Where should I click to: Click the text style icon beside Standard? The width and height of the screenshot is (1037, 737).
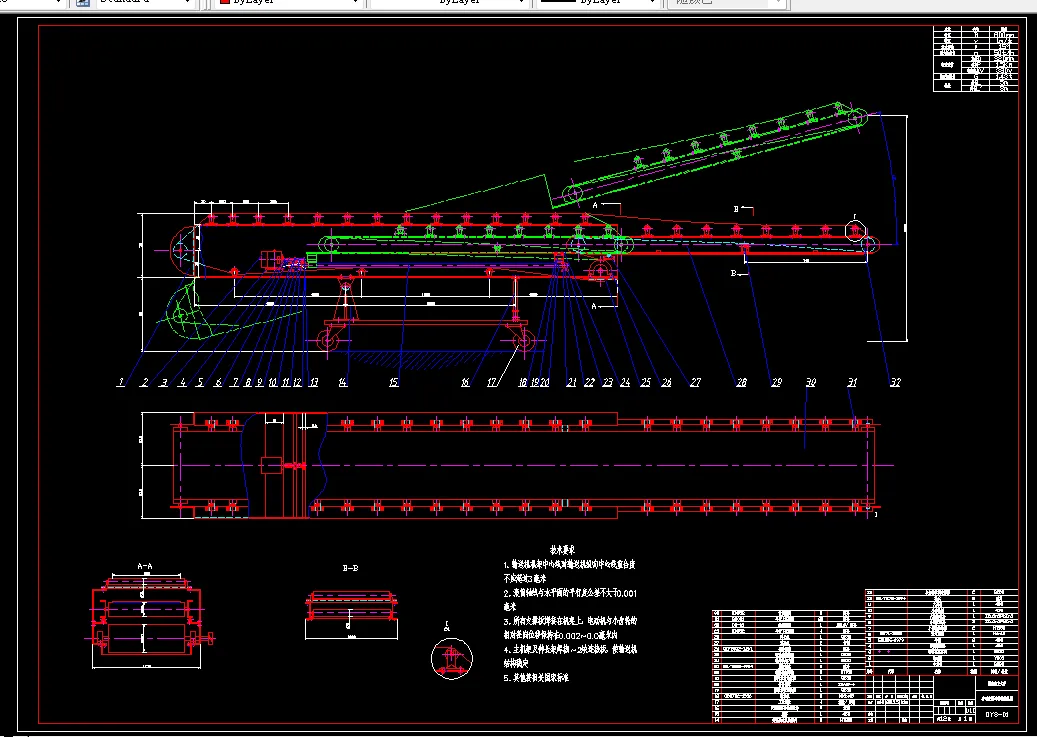(x=83, y=2)
